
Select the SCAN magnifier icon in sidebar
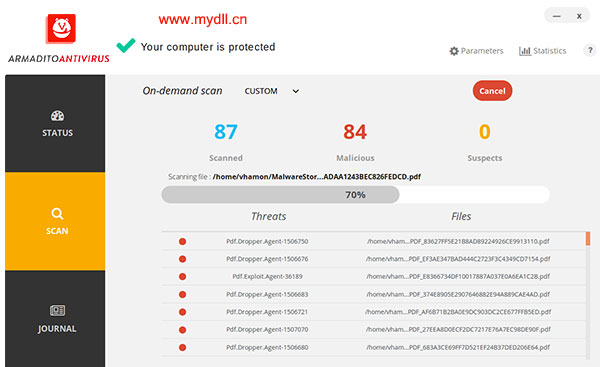(x=57, y=214)
